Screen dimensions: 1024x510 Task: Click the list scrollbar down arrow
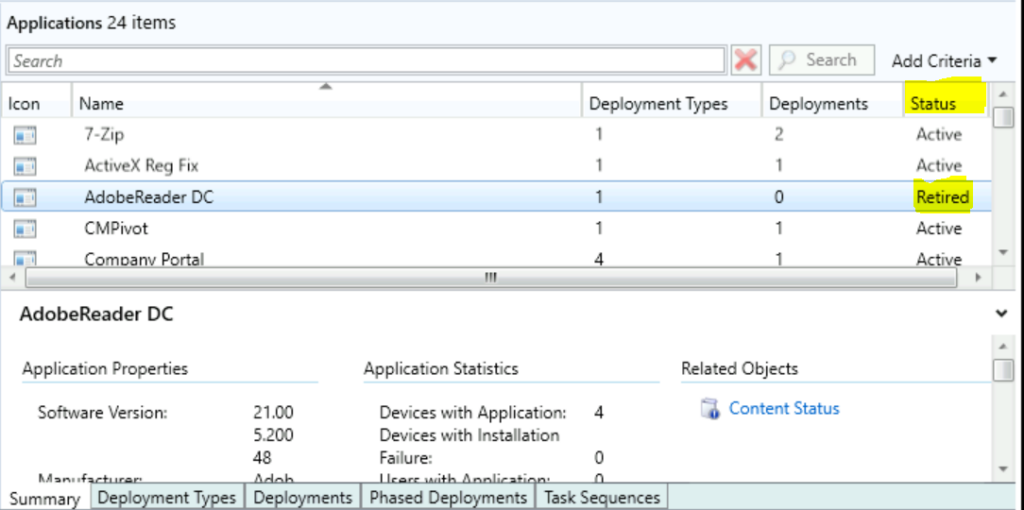click(x=1002, y=253)
